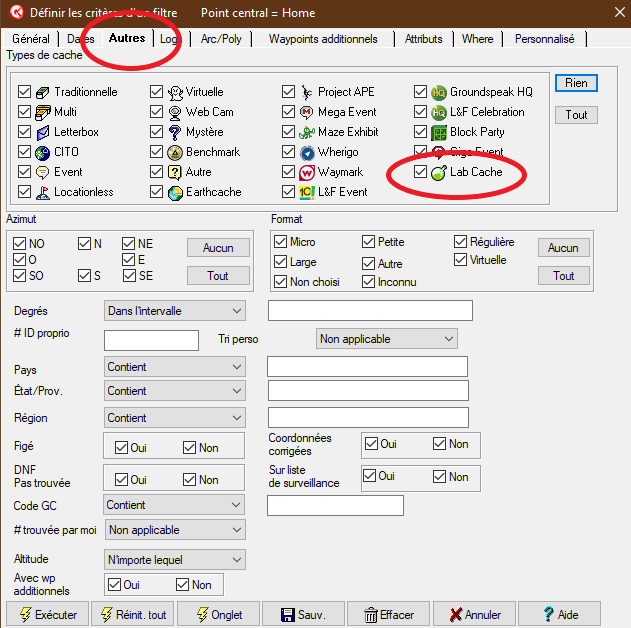Click Rien to deselect all cache types

[576, 83]
